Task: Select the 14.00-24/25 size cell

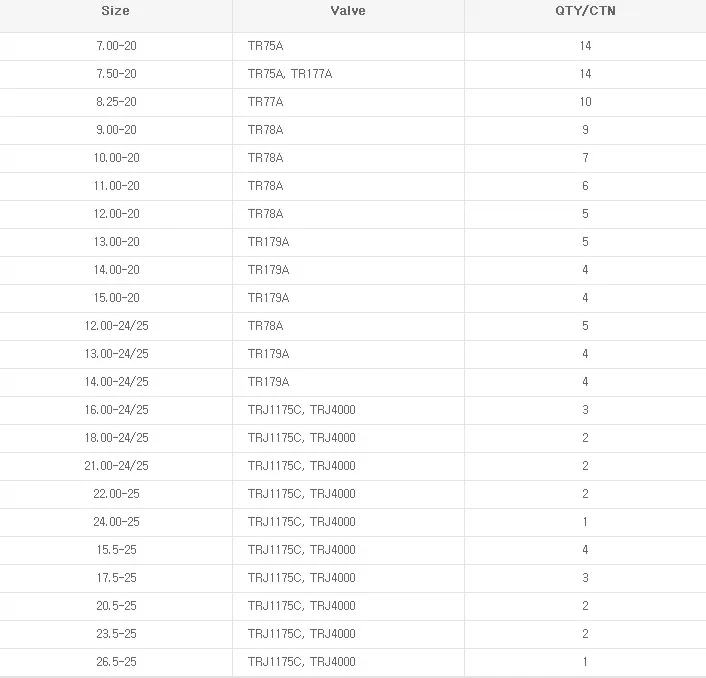Action: (115, 382)
